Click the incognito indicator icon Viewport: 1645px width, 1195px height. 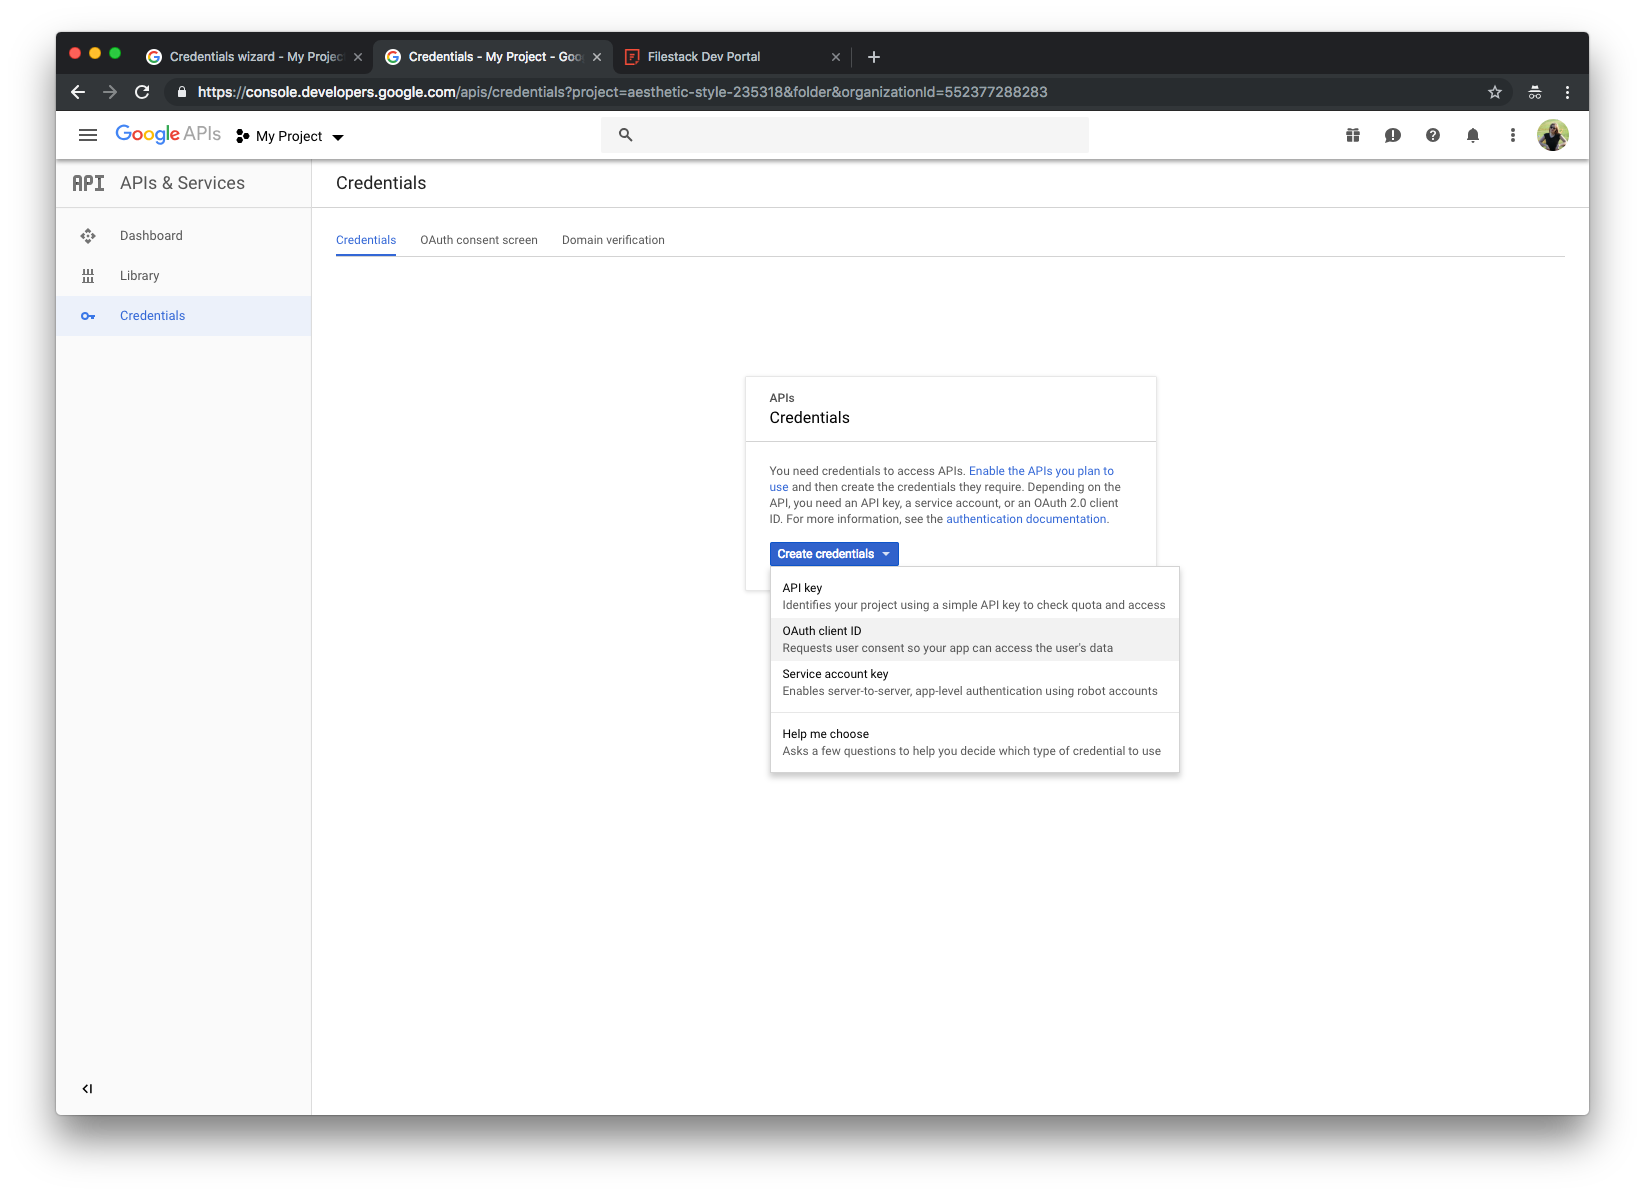coord(1535,92)
